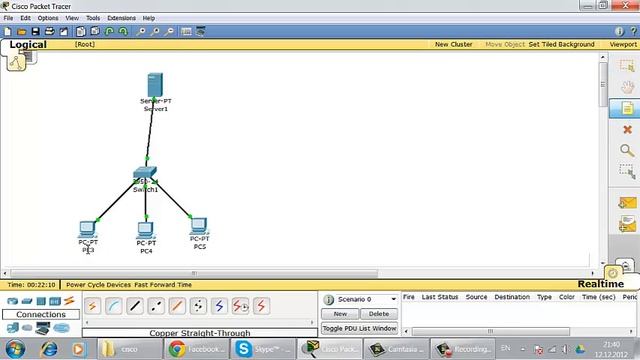Select the Server1 device in workspace
640x360 pixels.
(x=155, y=85)
